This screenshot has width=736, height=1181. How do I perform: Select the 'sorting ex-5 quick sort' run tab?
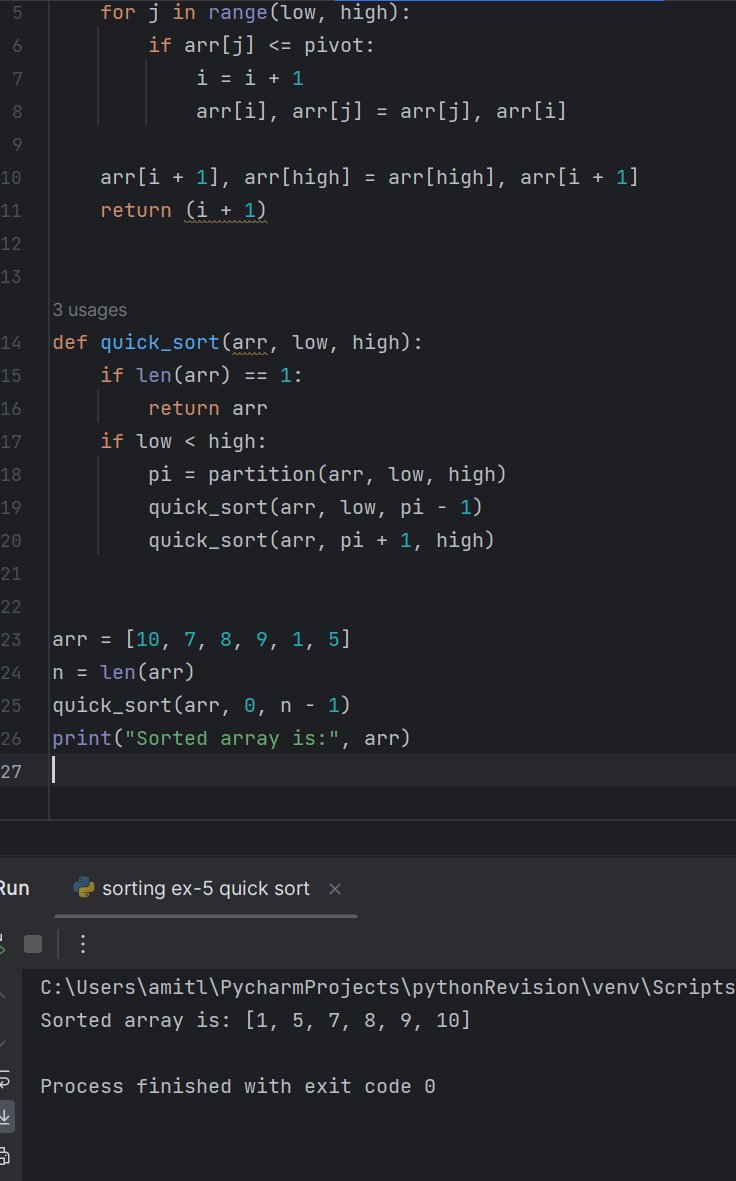[x=206, y=889]
